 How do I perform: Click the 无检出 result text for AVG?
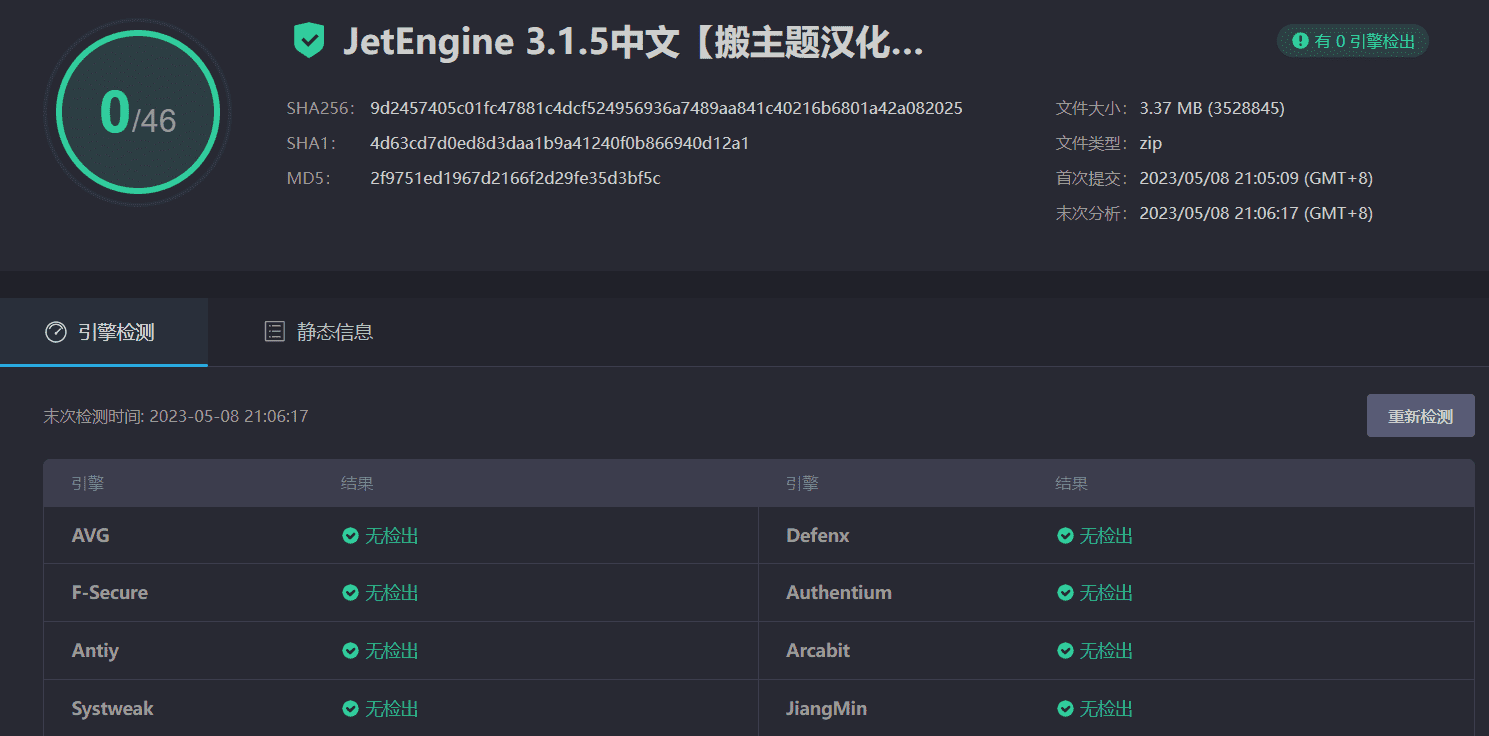click(392, 536)
